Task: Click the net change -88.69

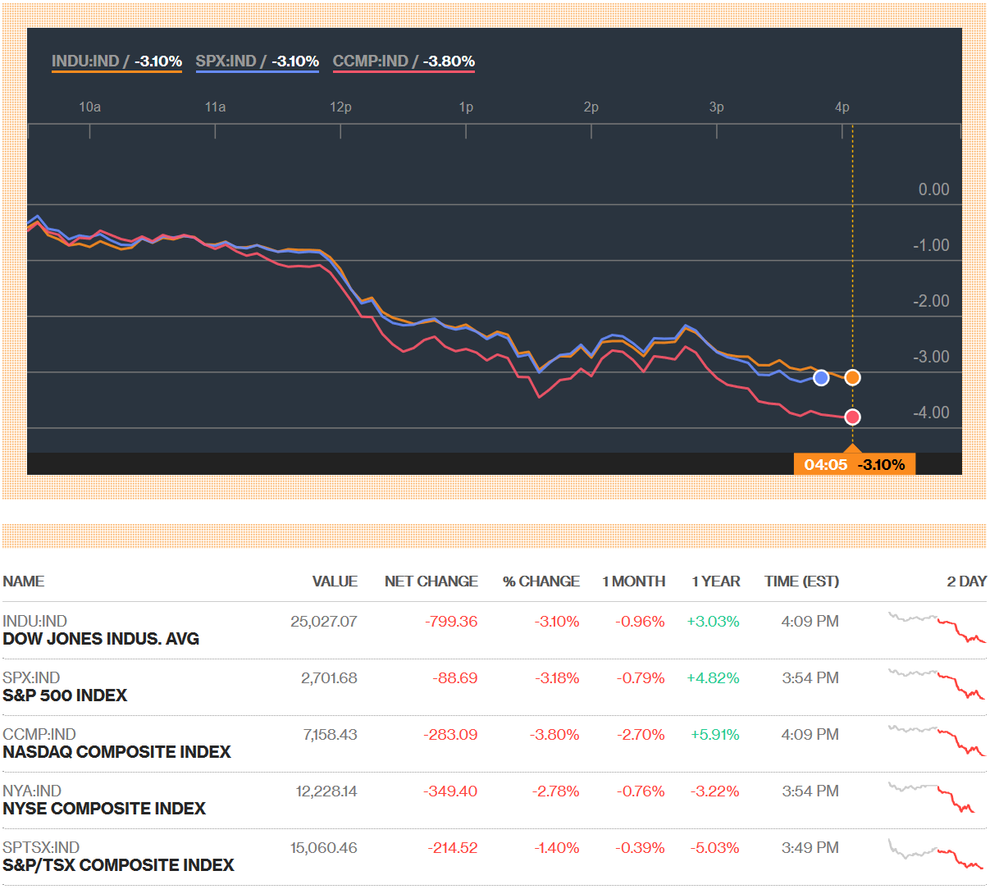Action: tap(455, 678)
